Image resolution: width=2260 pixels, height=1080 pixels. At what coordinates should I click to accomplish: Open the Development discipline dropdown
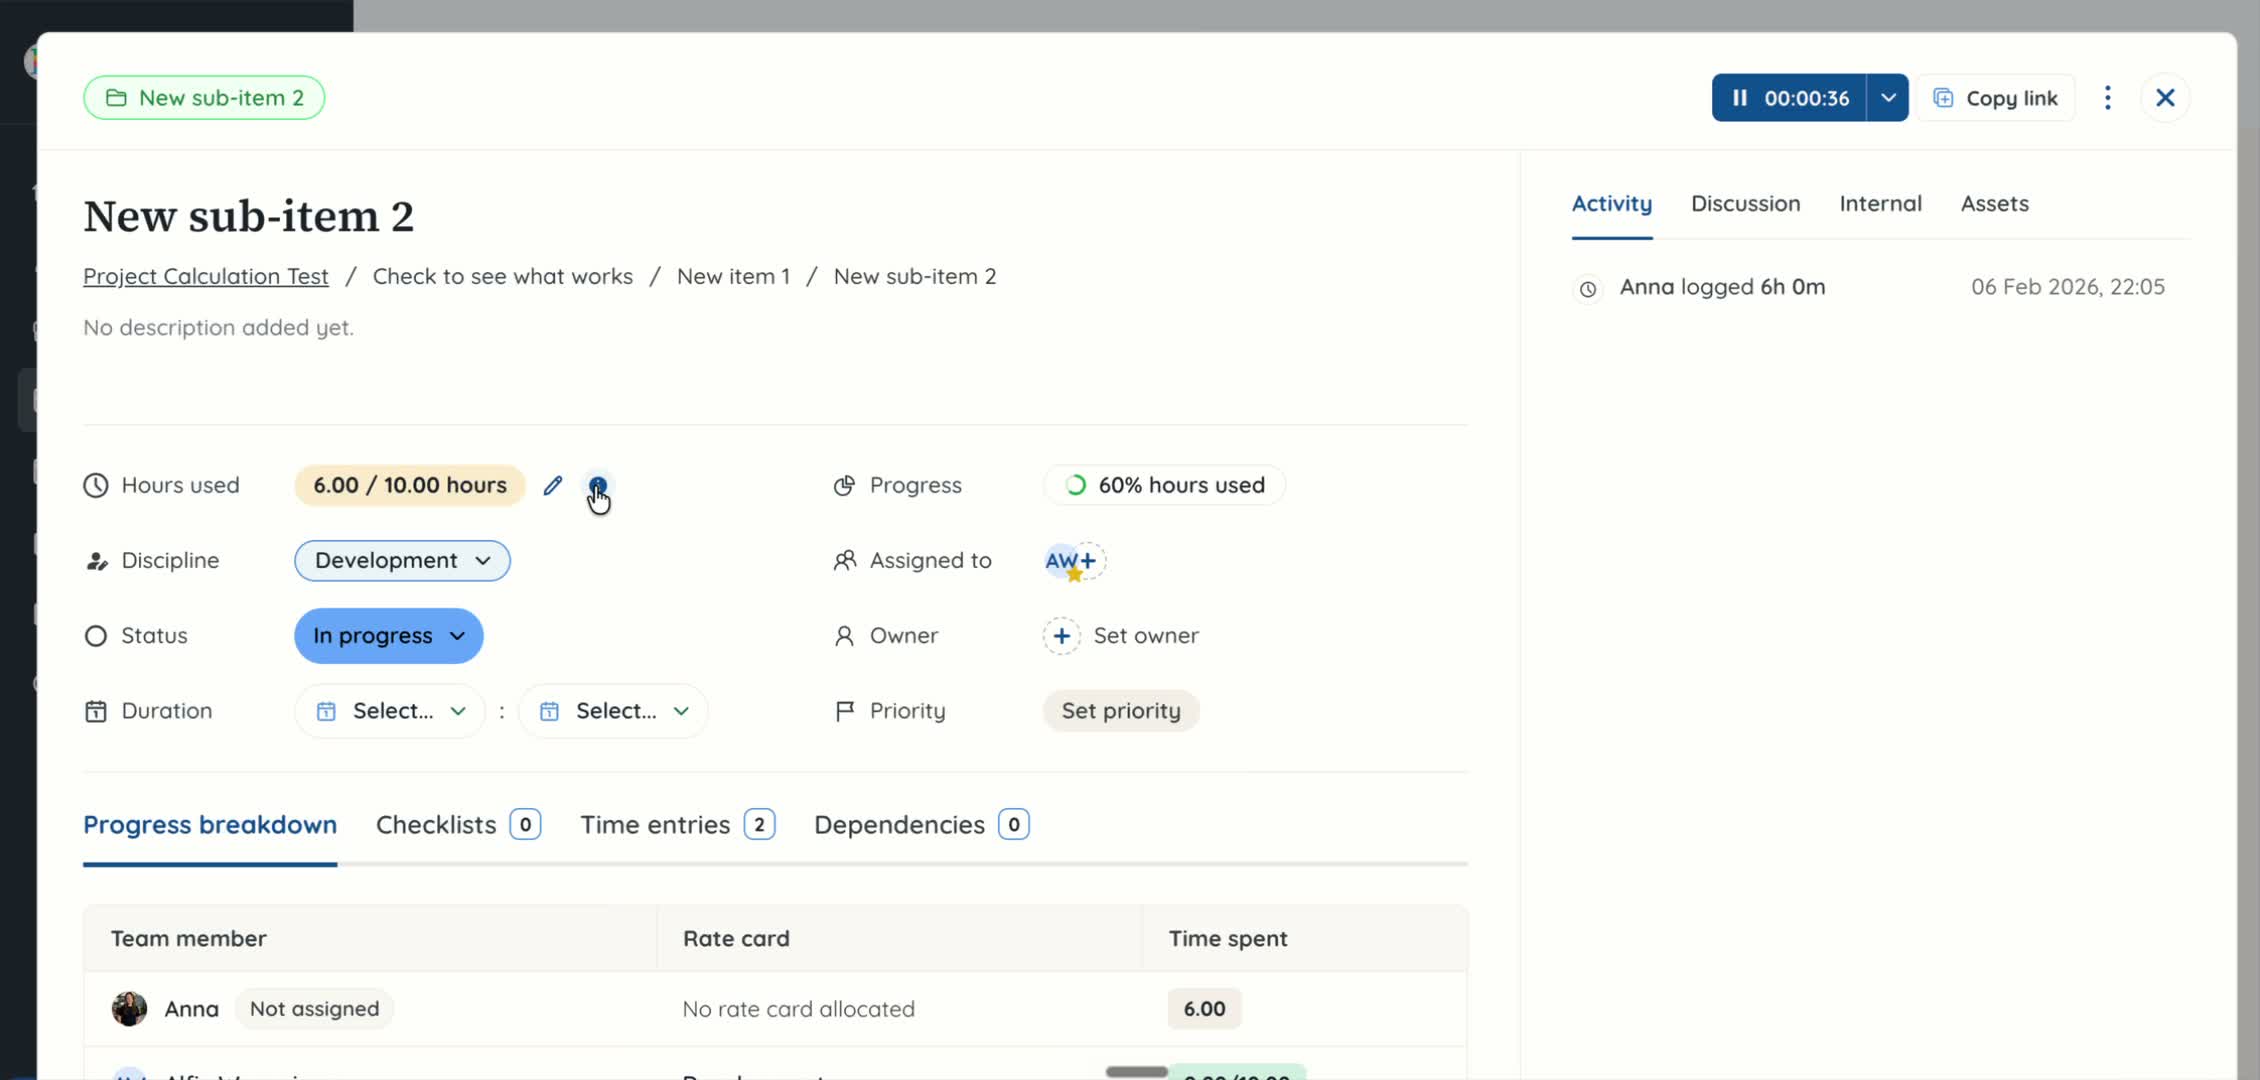402,560
